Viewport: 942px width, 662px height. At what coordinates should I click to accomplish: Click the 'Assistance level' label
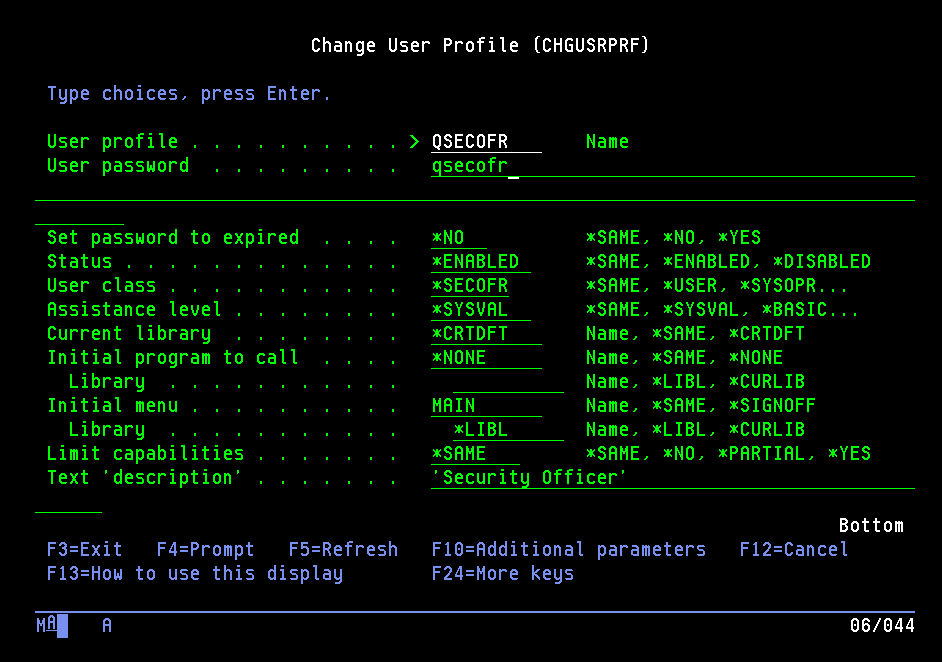click(135, 310)
